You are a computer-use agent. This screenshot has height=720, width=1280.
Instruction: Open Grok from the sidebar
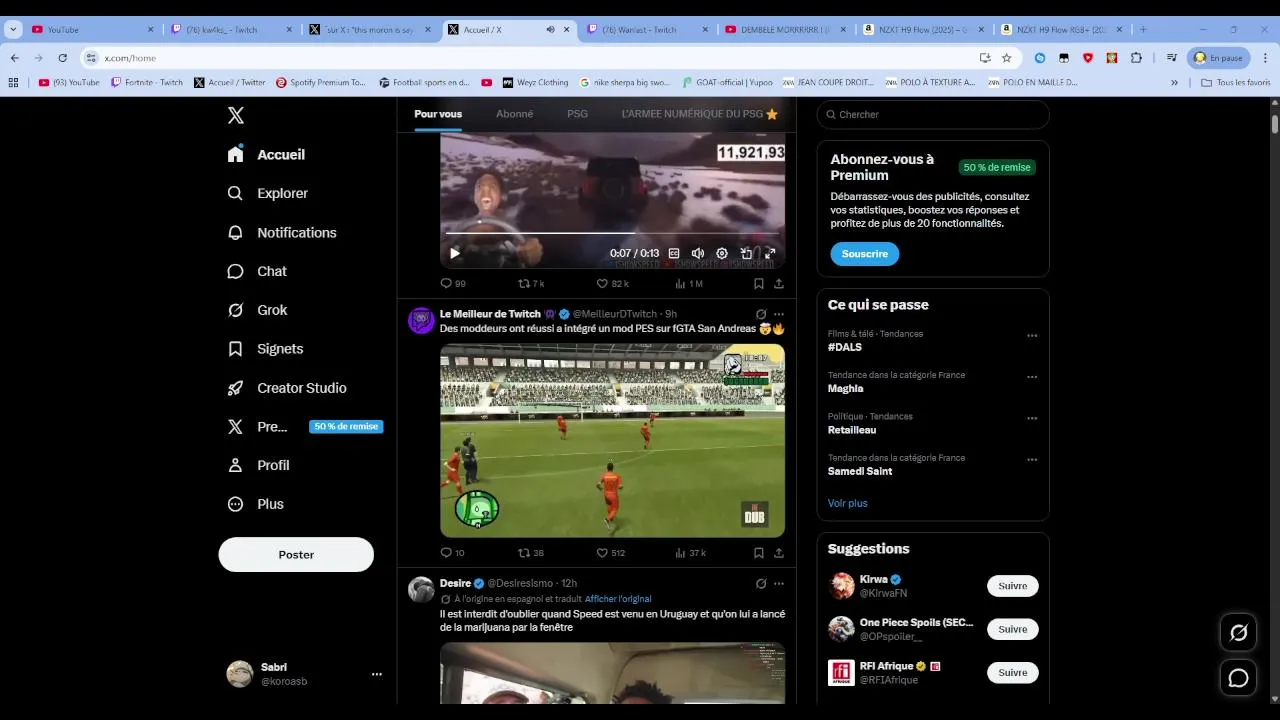point(257,310)
